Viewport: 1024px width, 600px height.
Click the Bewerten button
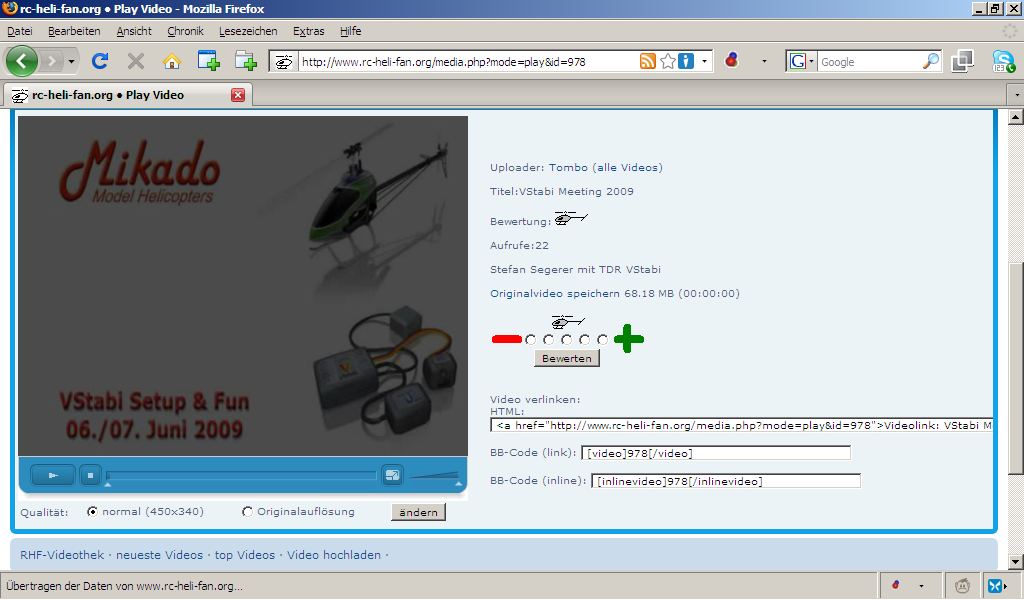[x=567, y=358]
